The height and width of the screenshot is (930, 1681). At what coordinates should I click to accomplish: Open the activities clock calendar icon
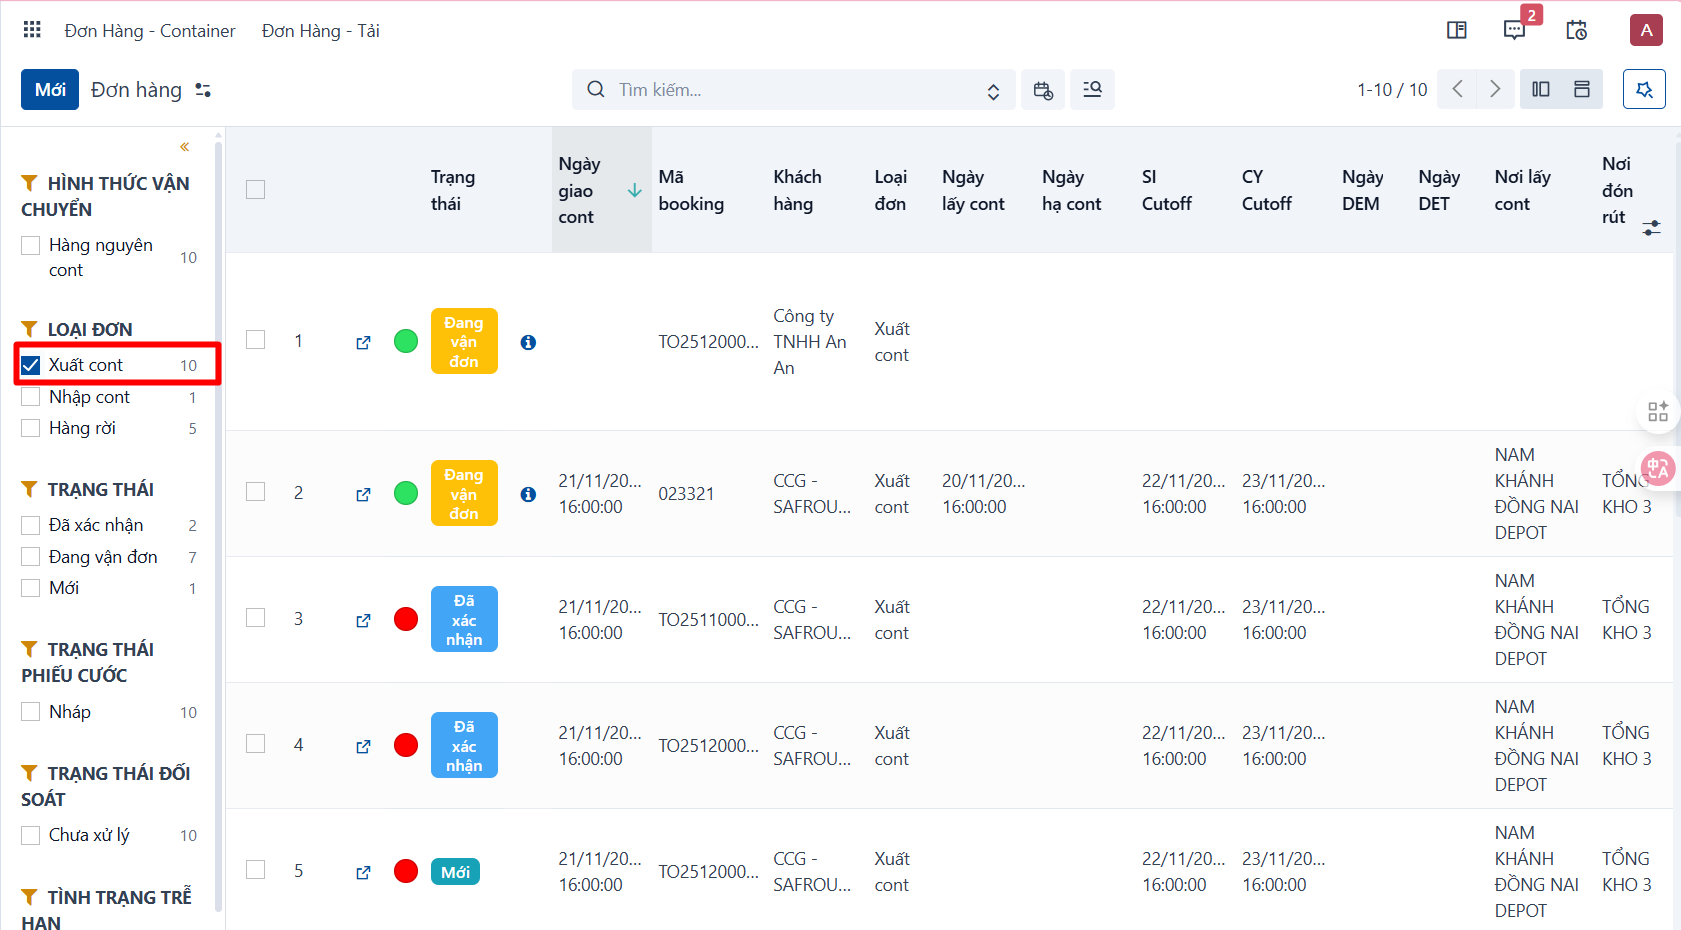point(1577,30)
